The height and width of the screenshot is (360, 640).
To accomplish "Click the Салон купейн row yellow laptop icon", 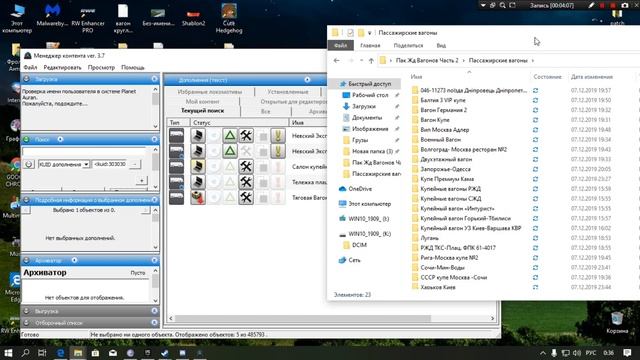I will (x=198, y=166).
